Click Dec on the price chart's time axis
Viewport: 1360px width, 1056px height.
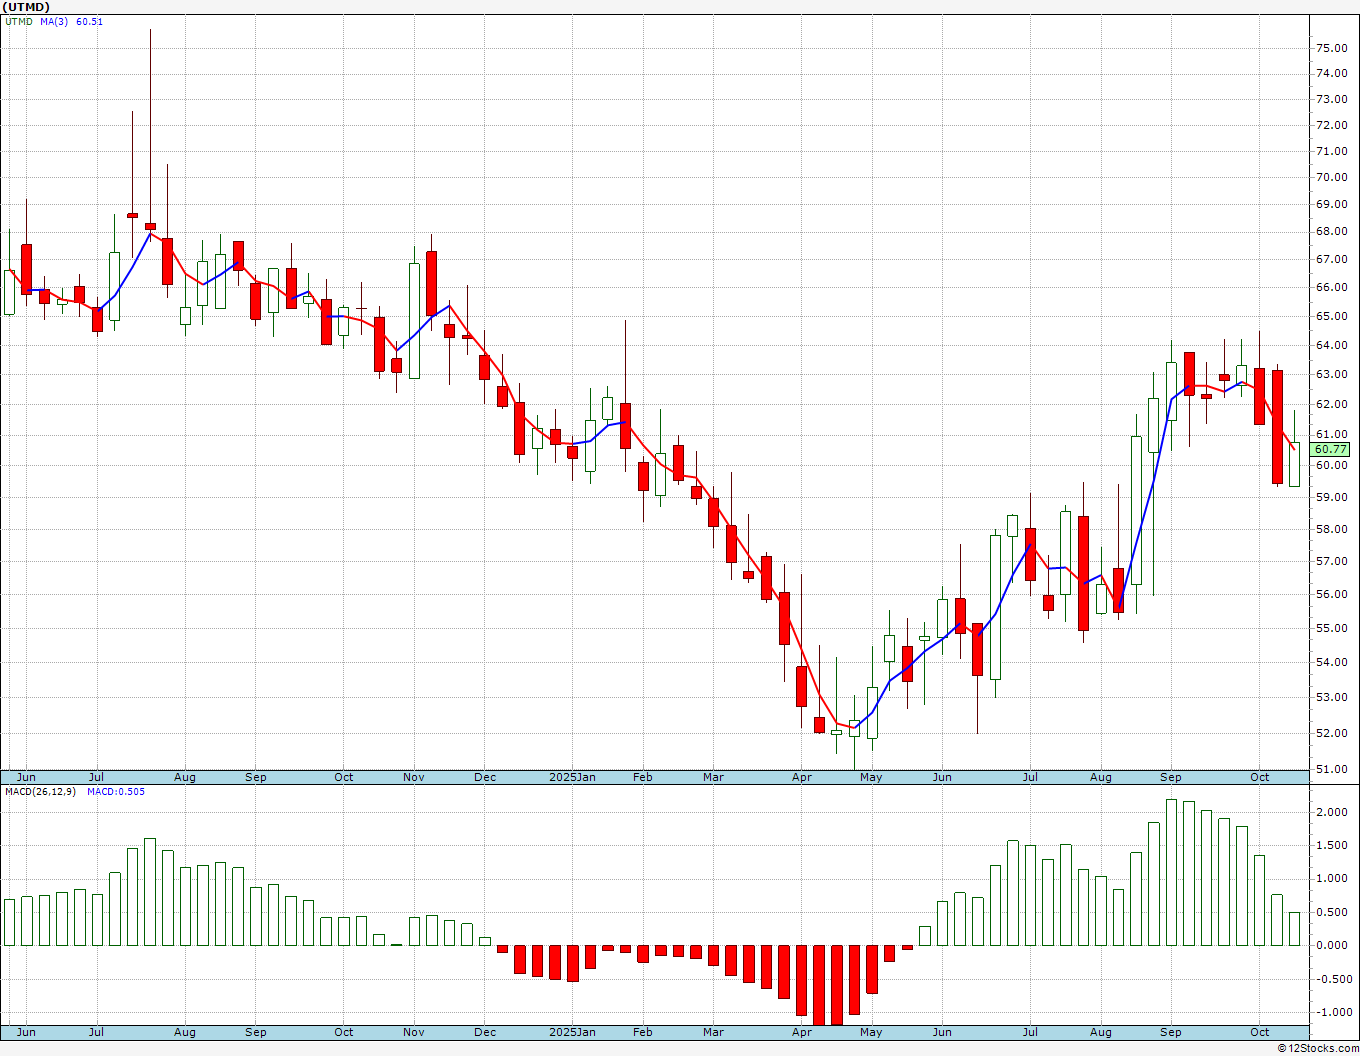click(485, 777)
